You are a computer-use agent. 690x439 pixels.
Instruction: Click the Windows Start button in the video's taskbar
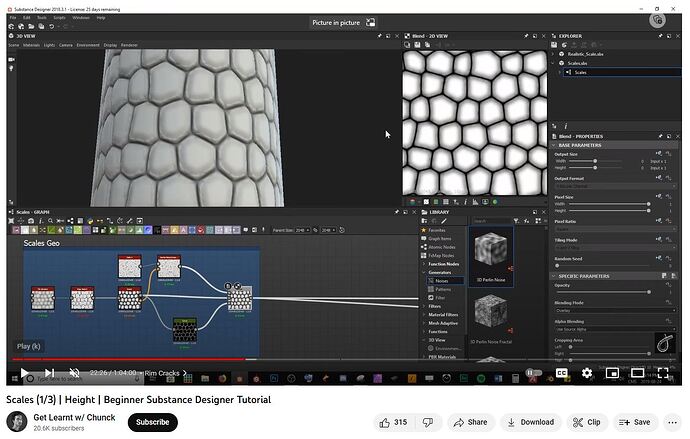14,378
